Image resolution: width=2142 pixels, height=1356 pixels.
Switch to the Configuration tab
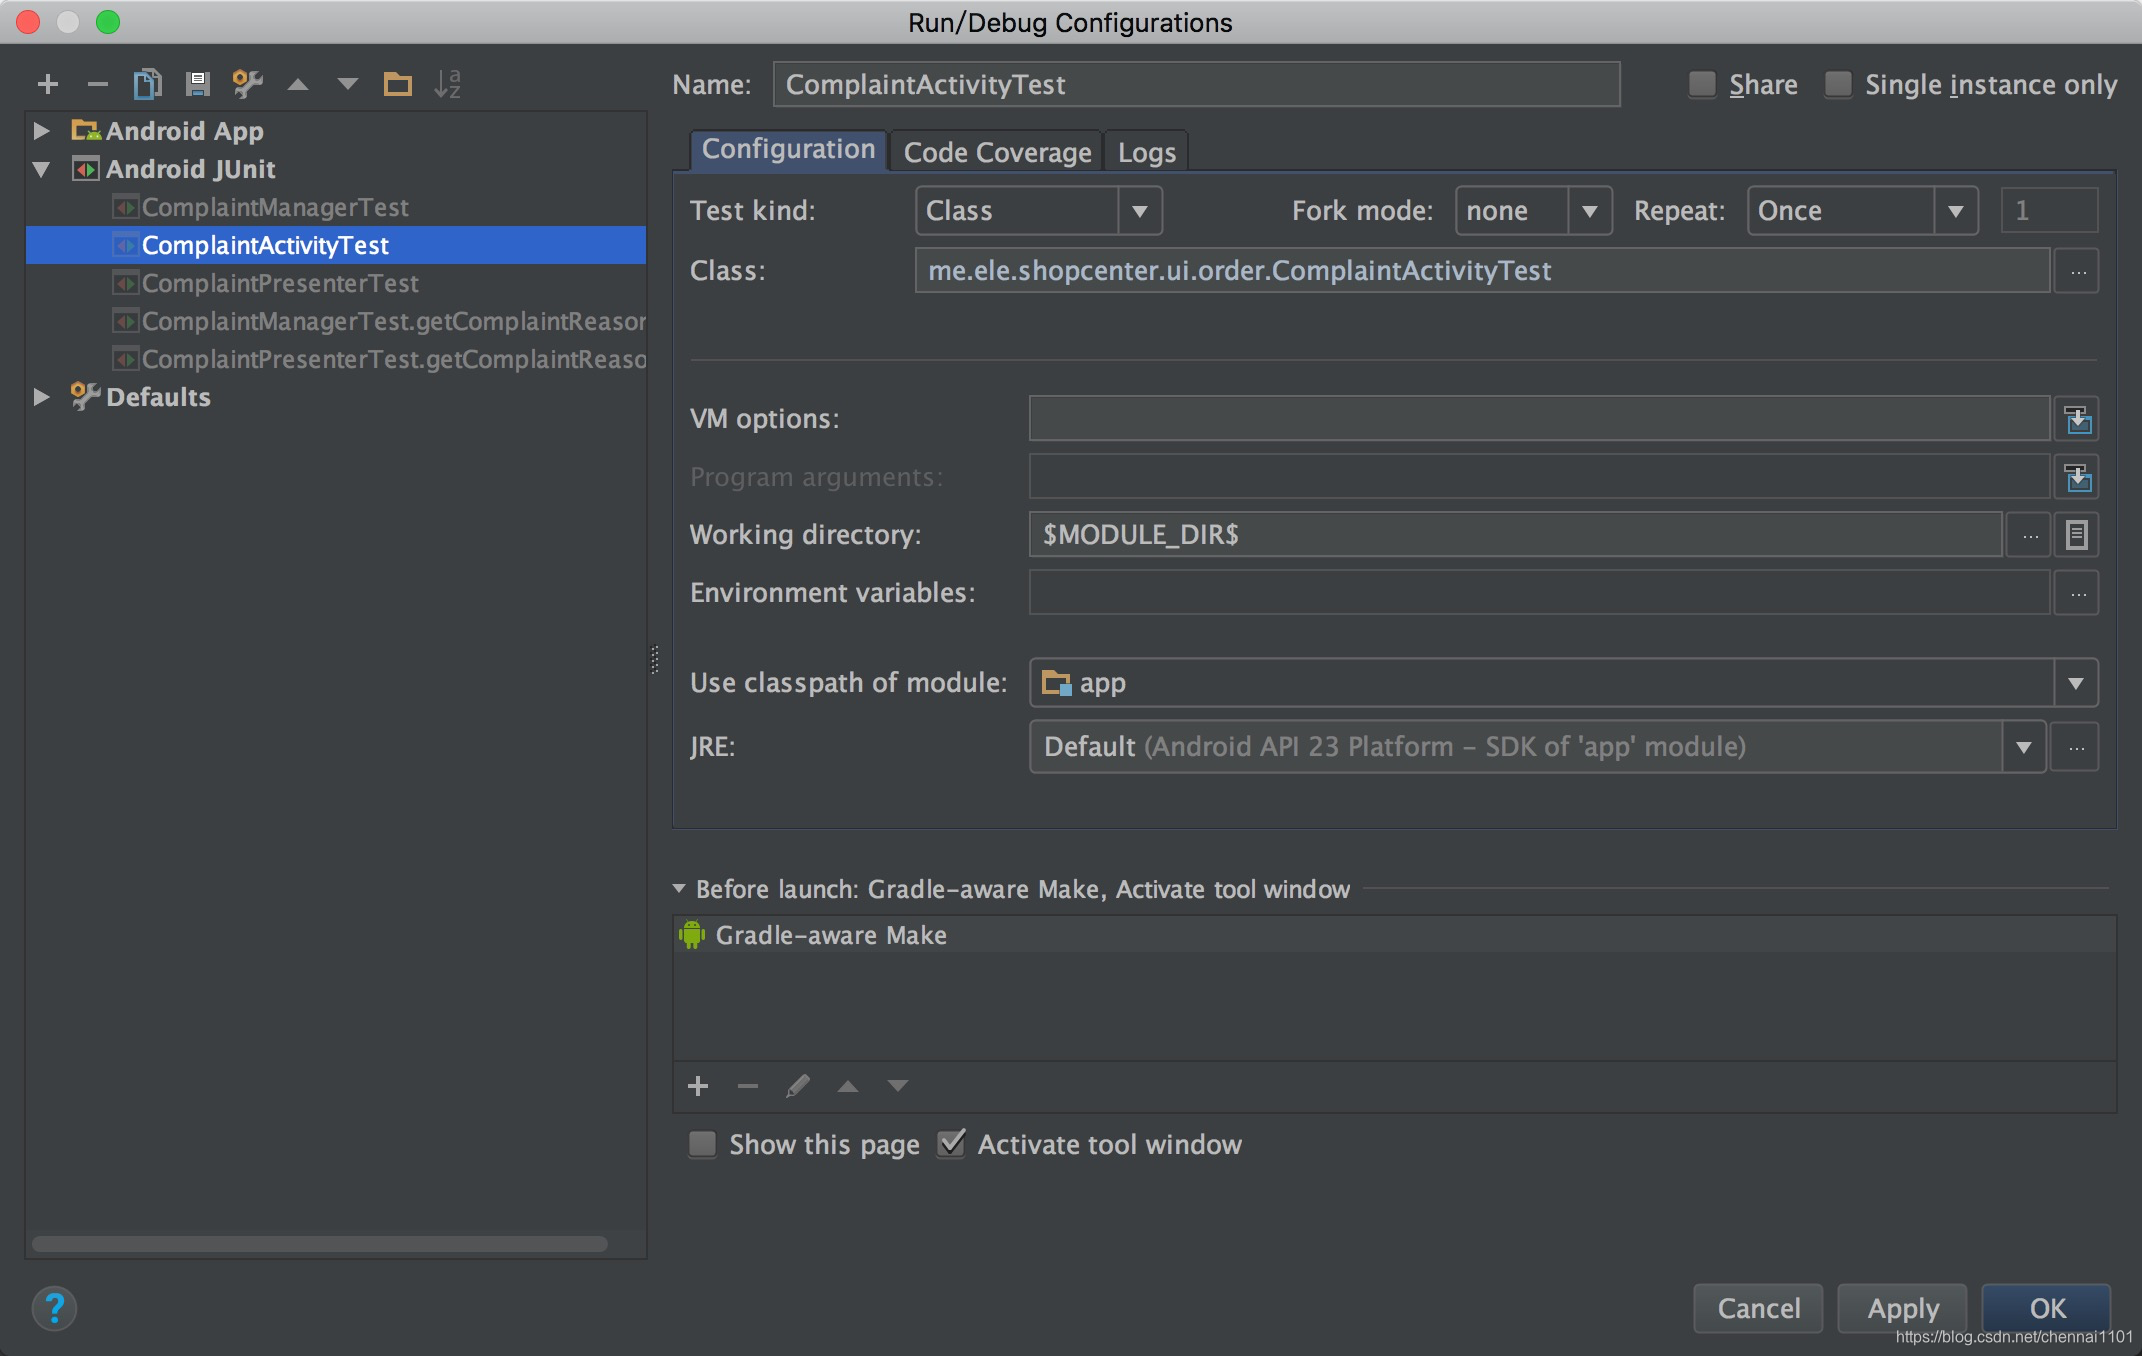pyautogui.click(x=788, y=150)
